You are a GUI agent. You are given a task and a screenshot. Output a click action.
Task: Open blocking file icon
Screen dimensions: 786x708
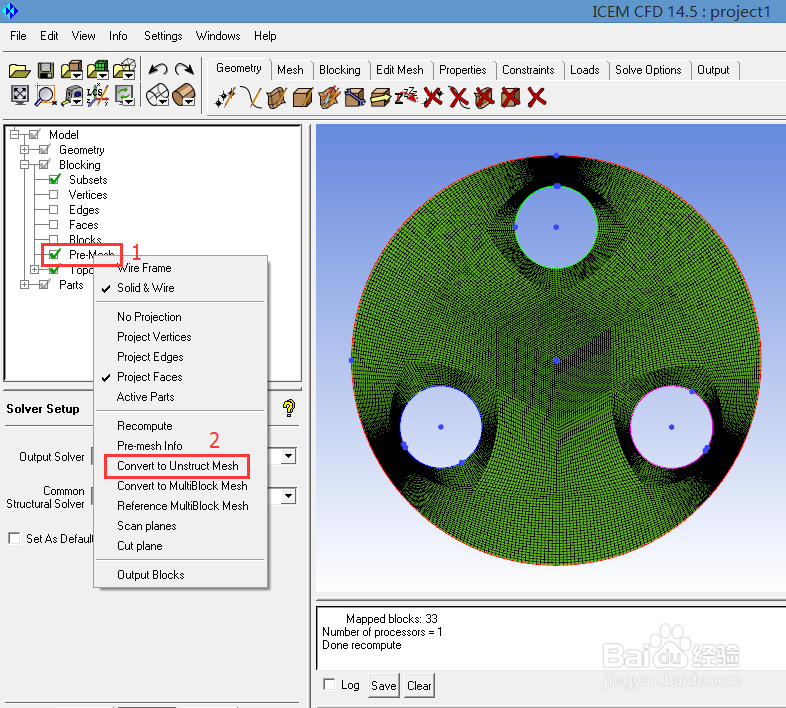click(124, 70)
